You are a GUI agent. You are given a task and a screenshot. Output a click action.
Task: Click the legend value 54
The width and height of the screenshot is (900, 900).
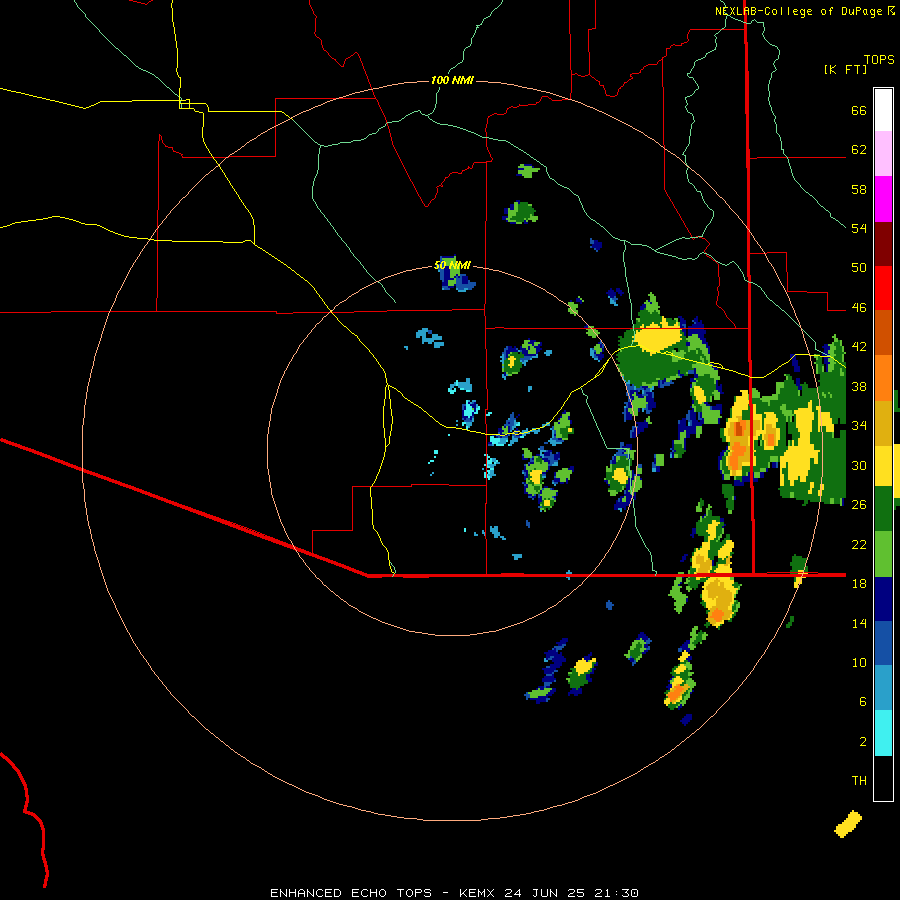[859, 228]
